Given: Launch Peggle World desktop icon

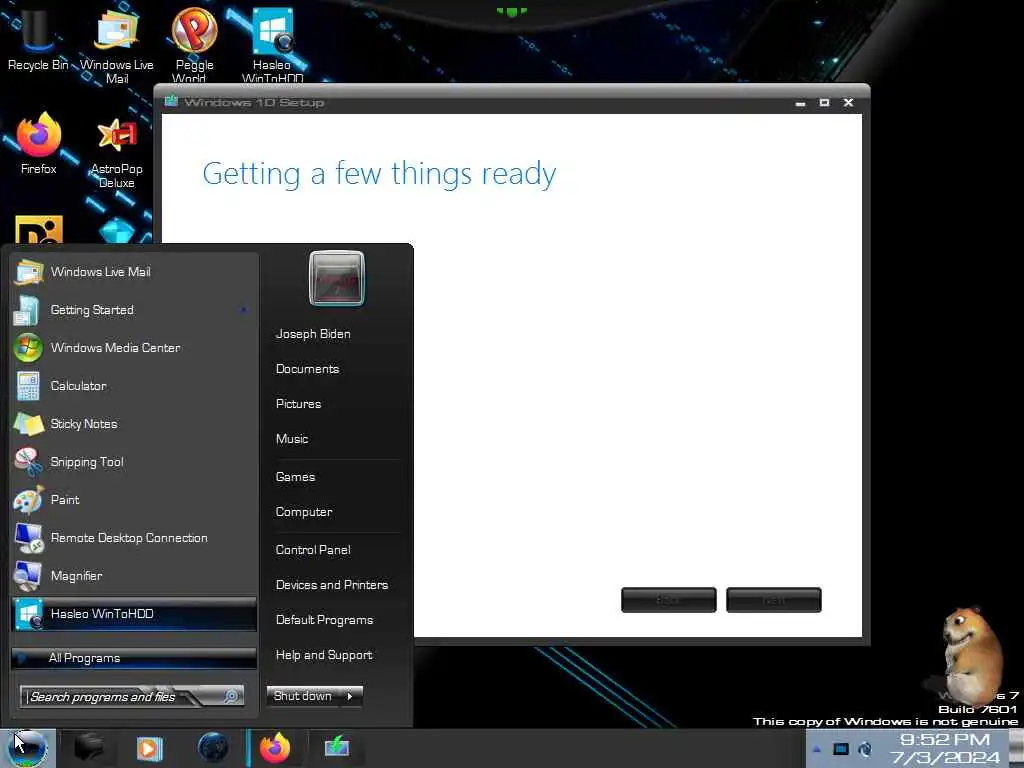Looking at the screenshot, I should (x=194, y=44).
